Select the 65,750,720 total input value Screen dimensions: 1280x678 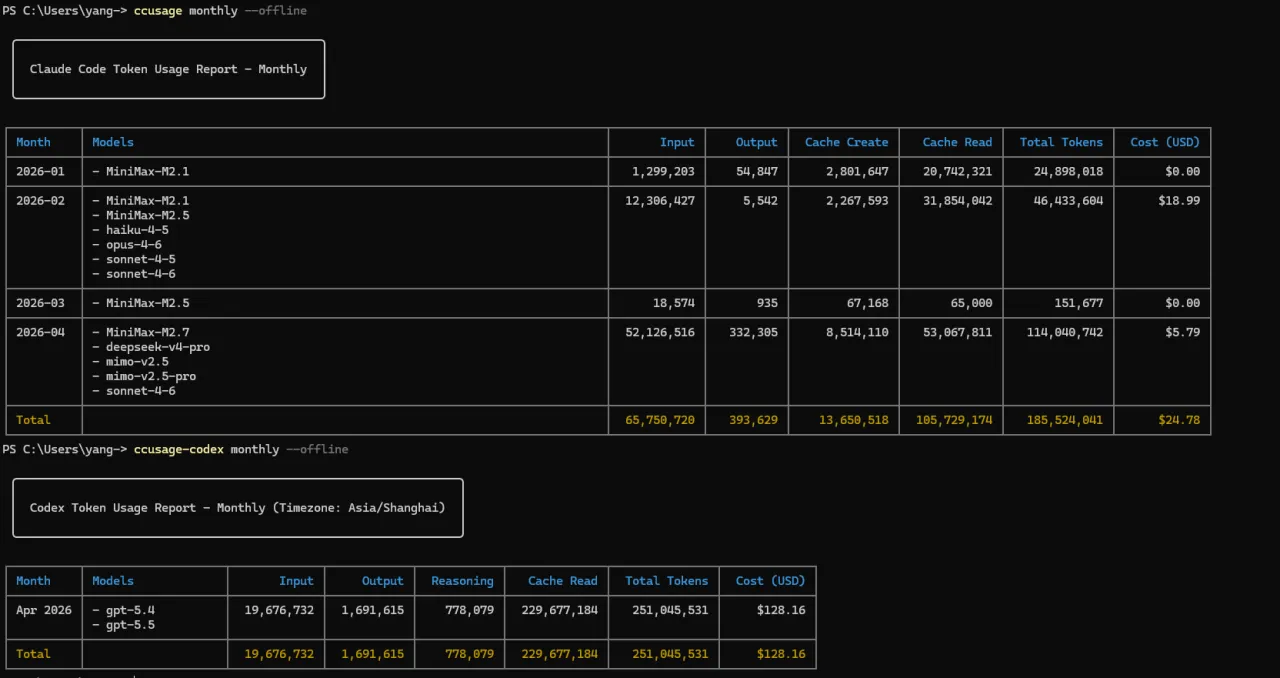click(659, 420)
